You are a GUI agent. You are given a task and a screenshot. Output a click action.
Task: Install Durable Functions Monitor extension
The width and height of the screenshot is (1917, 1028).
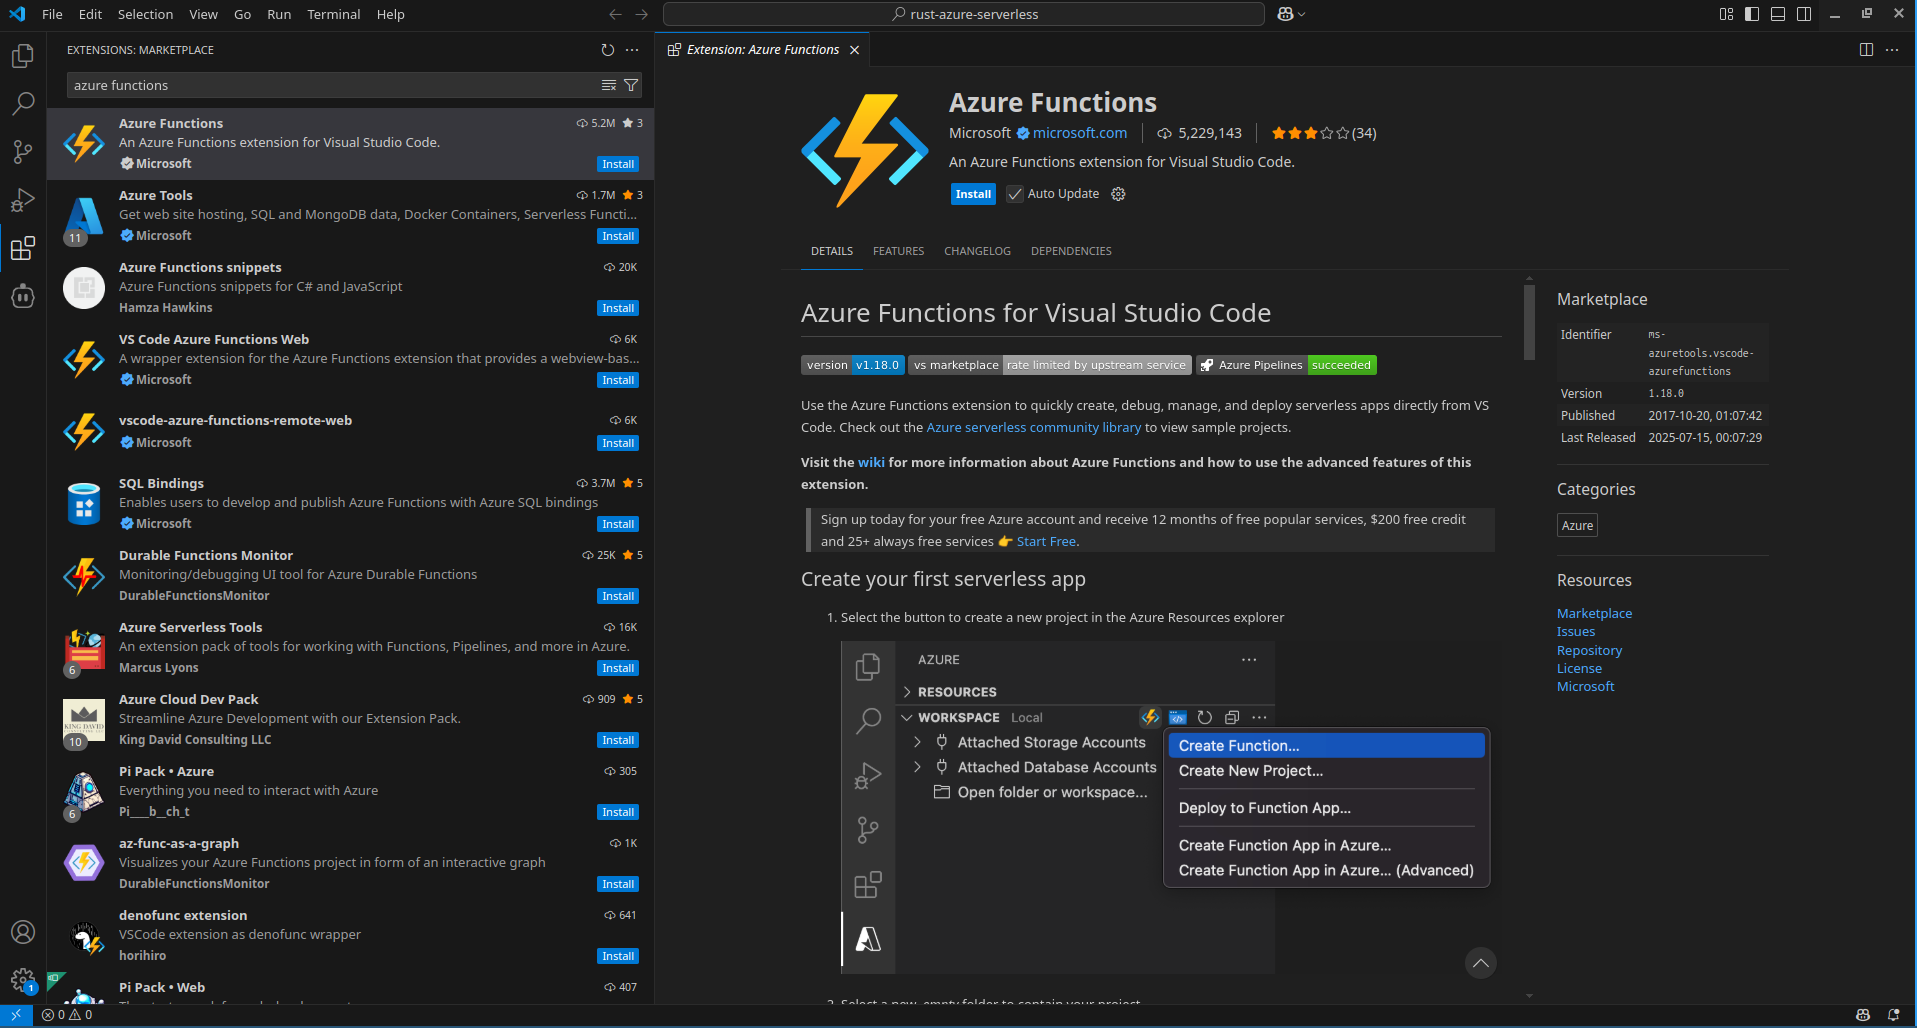pyautogui.click(x=618, y=596)
